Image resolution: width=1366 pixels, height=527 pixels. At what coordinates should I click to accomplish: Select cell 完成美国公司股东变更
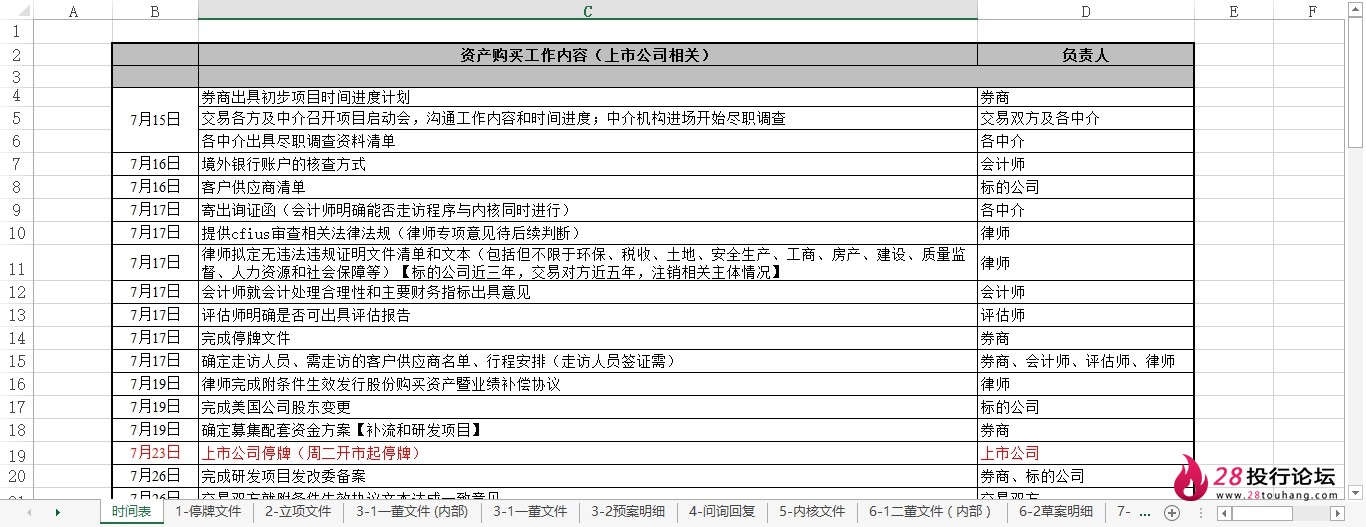(x=588, y=406)
